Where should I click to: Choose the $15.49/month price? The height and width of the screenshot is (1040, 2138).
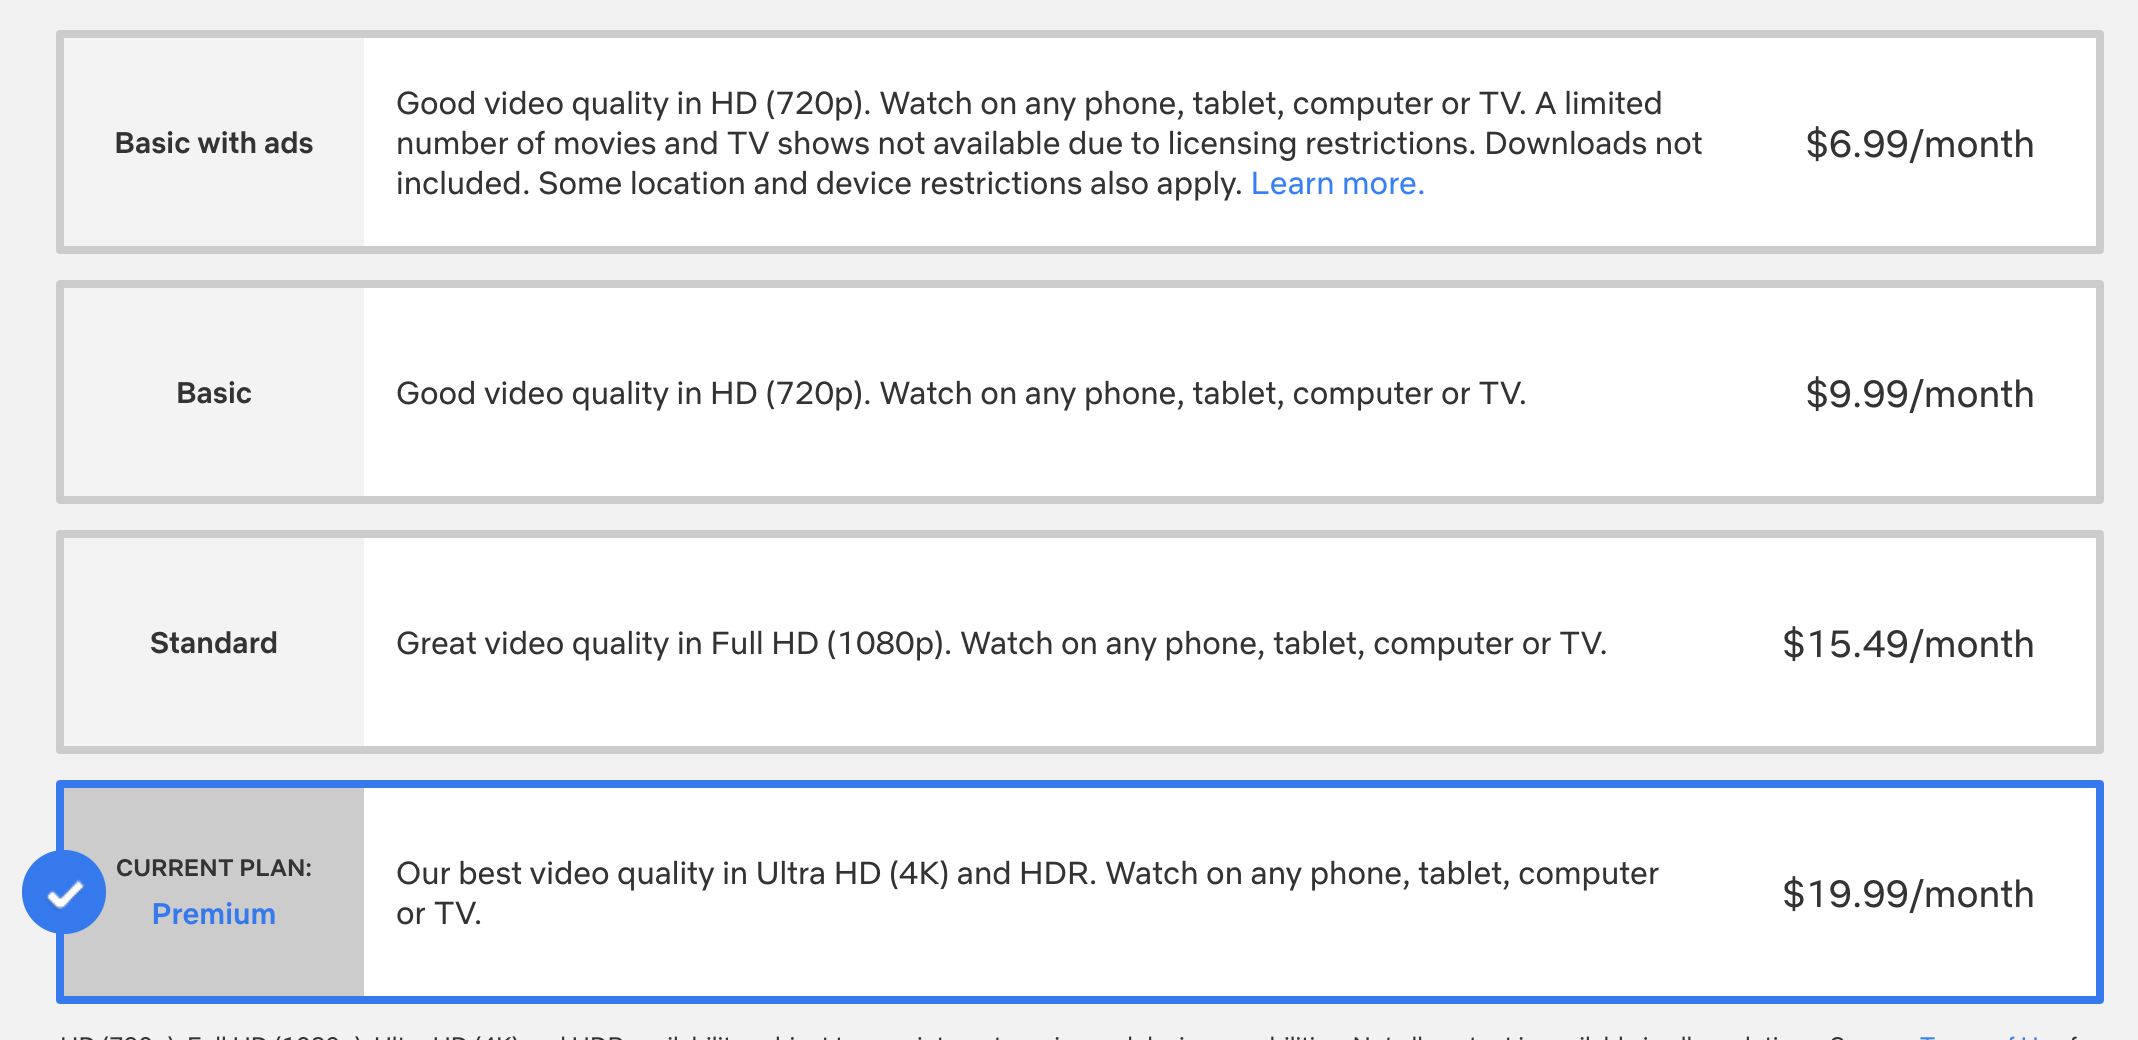tap(1908, 644)
